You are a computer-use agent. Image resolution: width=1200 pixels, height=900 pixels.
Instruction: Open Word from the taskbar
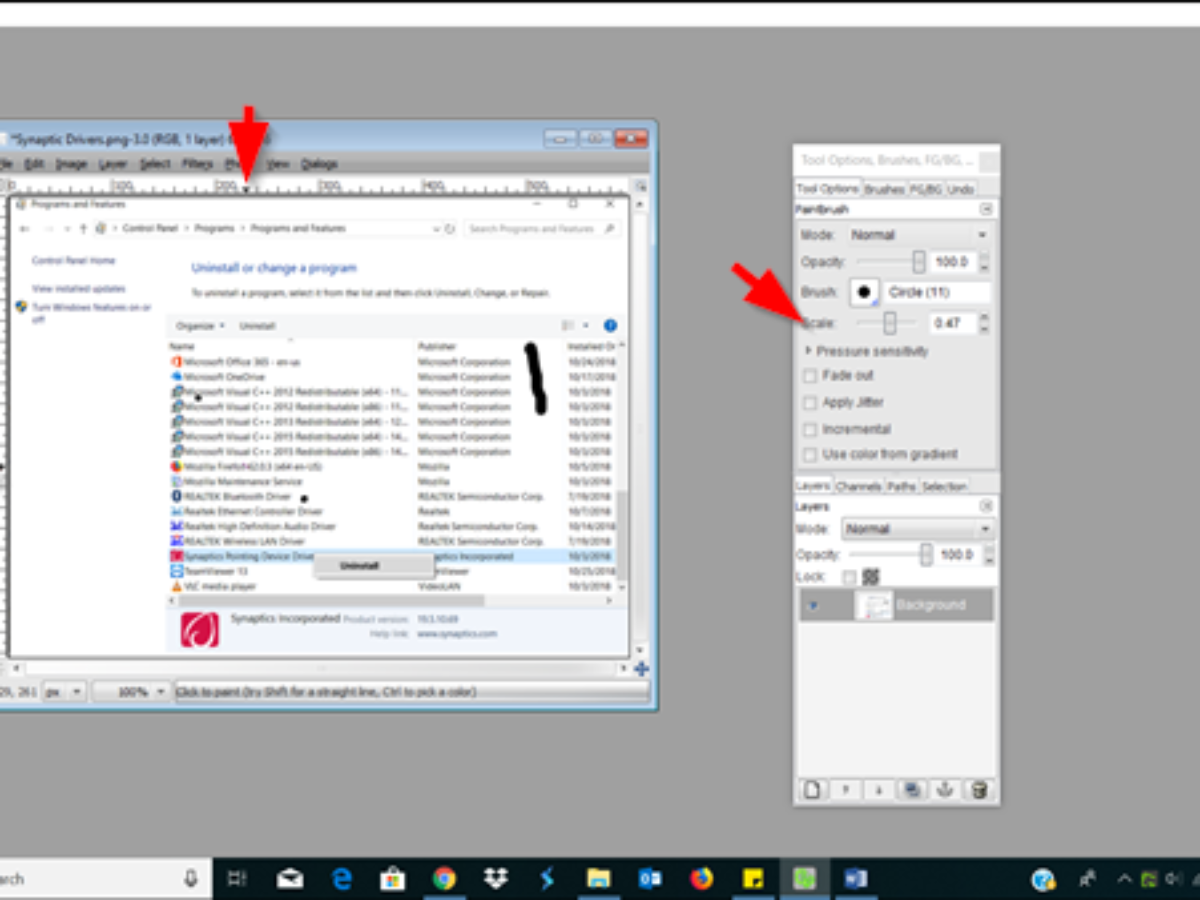click(855, 879)
